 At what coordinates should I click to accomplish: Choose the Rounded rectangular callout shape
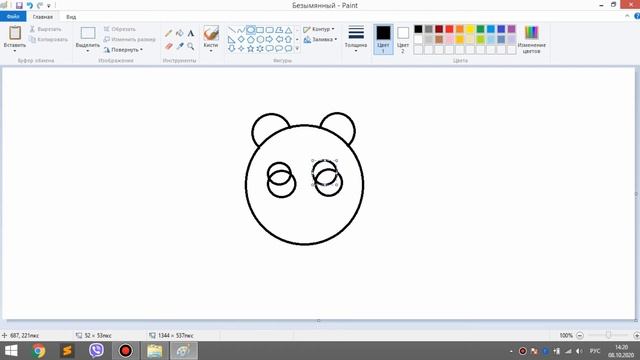click(269, 49)
